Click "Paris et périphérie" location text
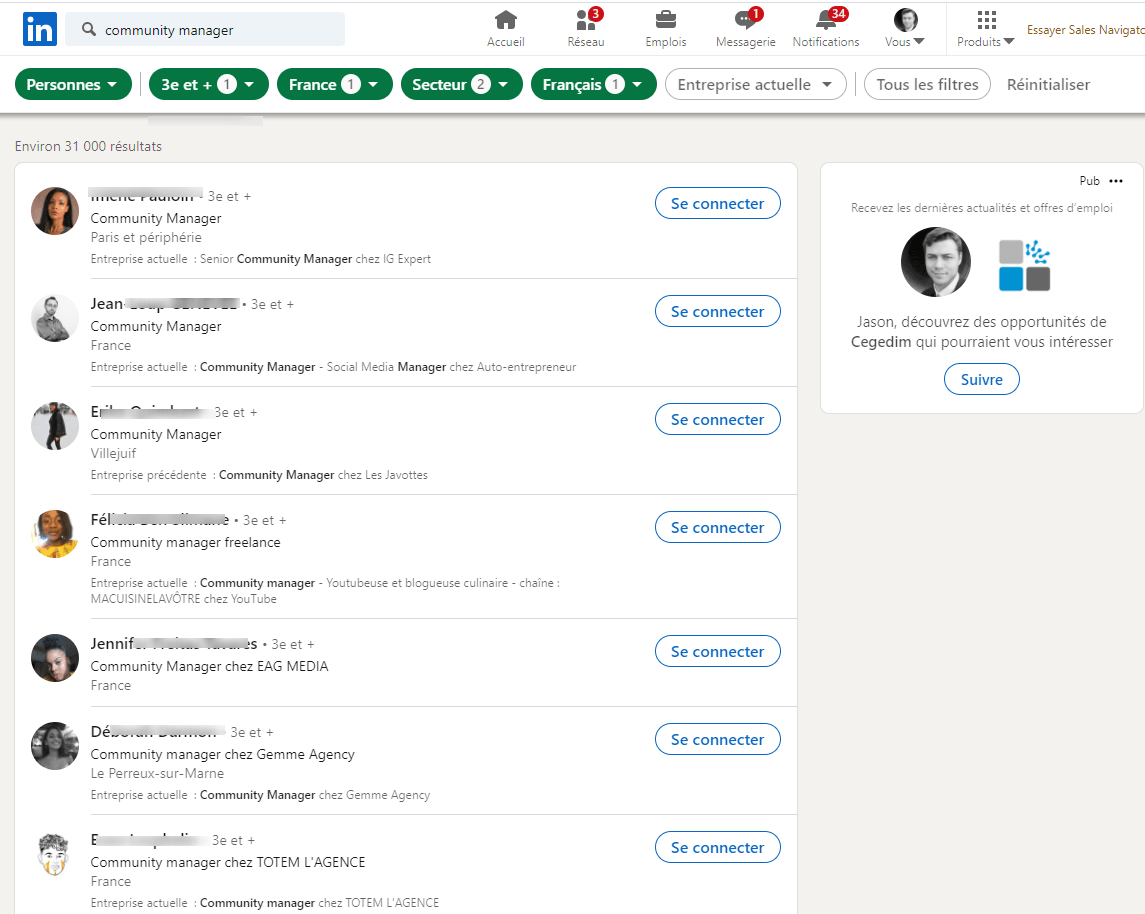Image resolution: width=1145 pixels, height=914 pixels. click(x=146, y=237)
